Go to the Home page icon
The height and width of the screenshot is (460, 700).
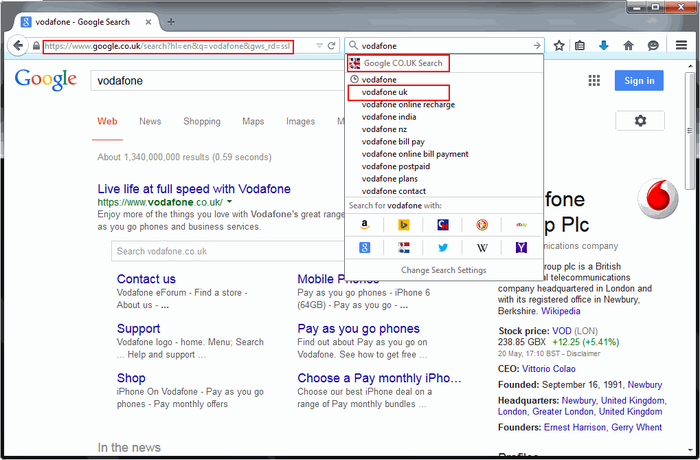629,46
